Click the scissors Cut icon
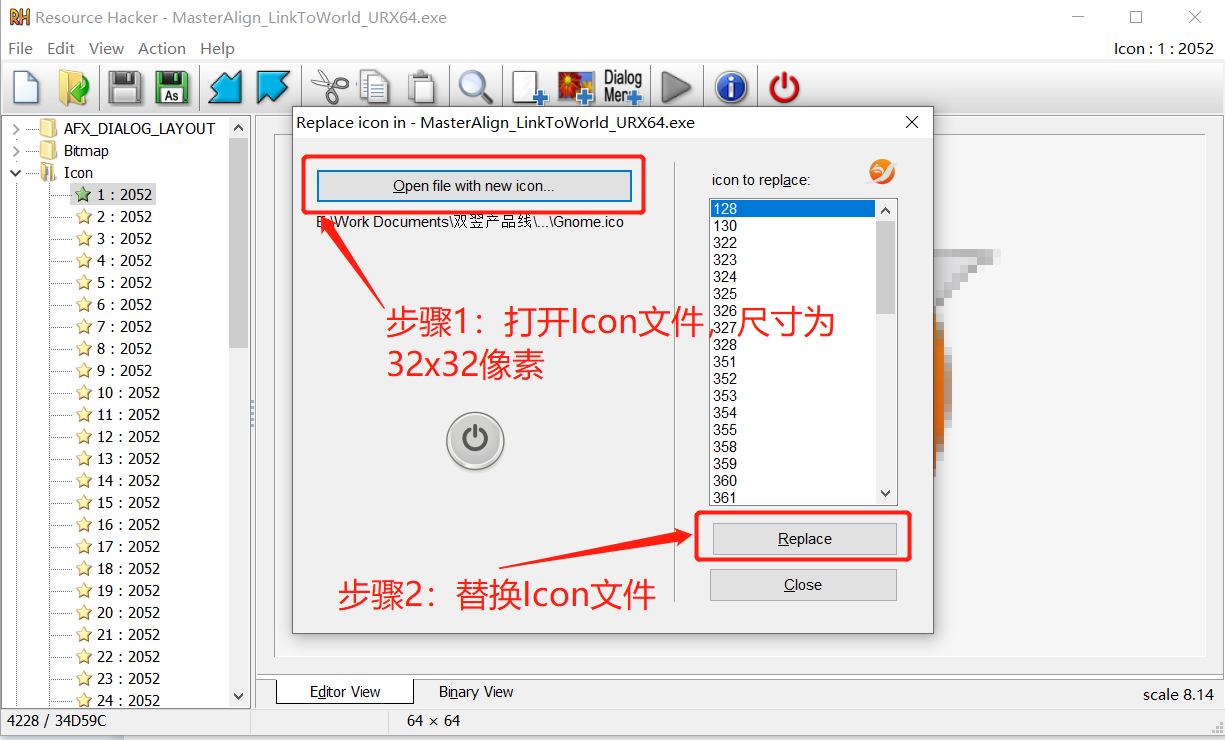1225x740 pixels. tap(327, 87)
